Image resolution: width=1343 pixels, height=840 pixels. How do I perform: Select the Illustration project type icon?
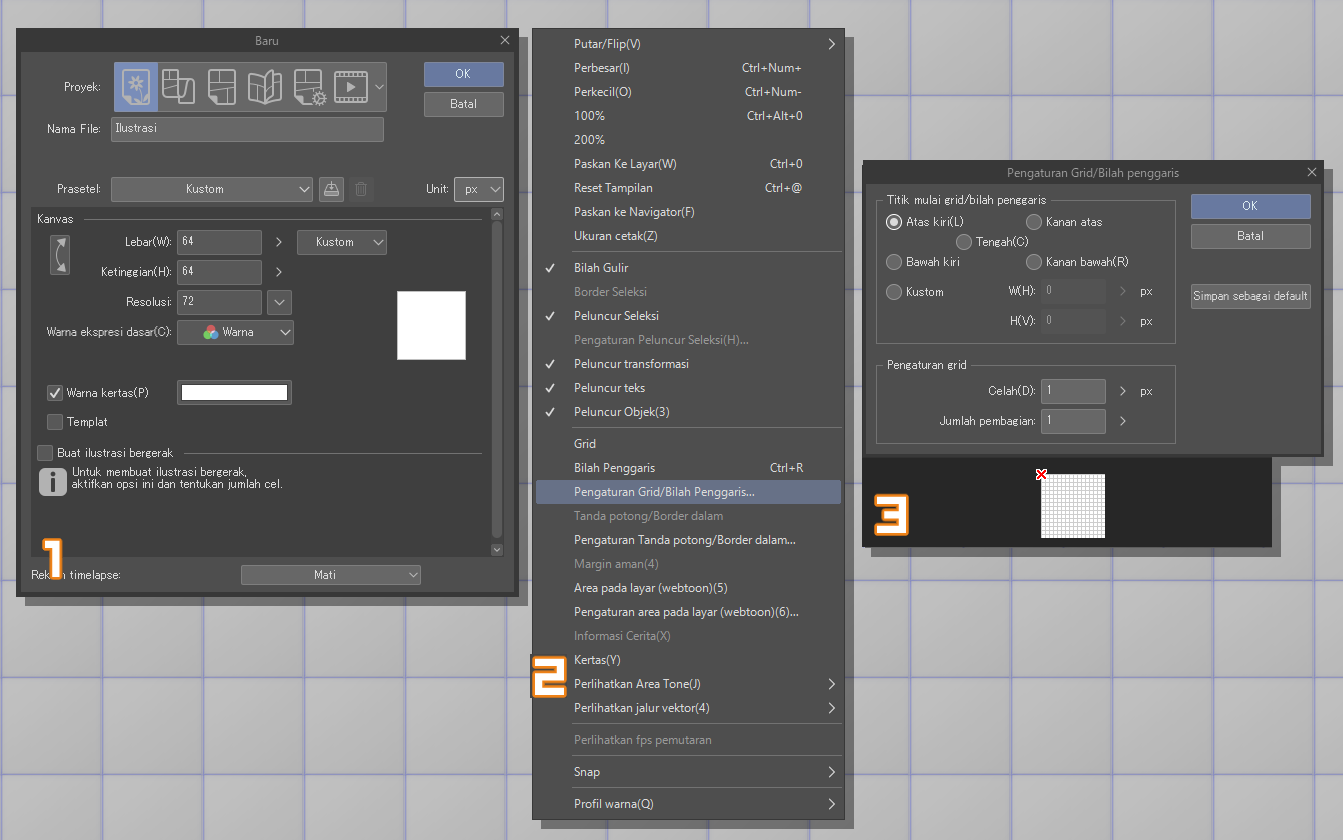click(136, 87)
